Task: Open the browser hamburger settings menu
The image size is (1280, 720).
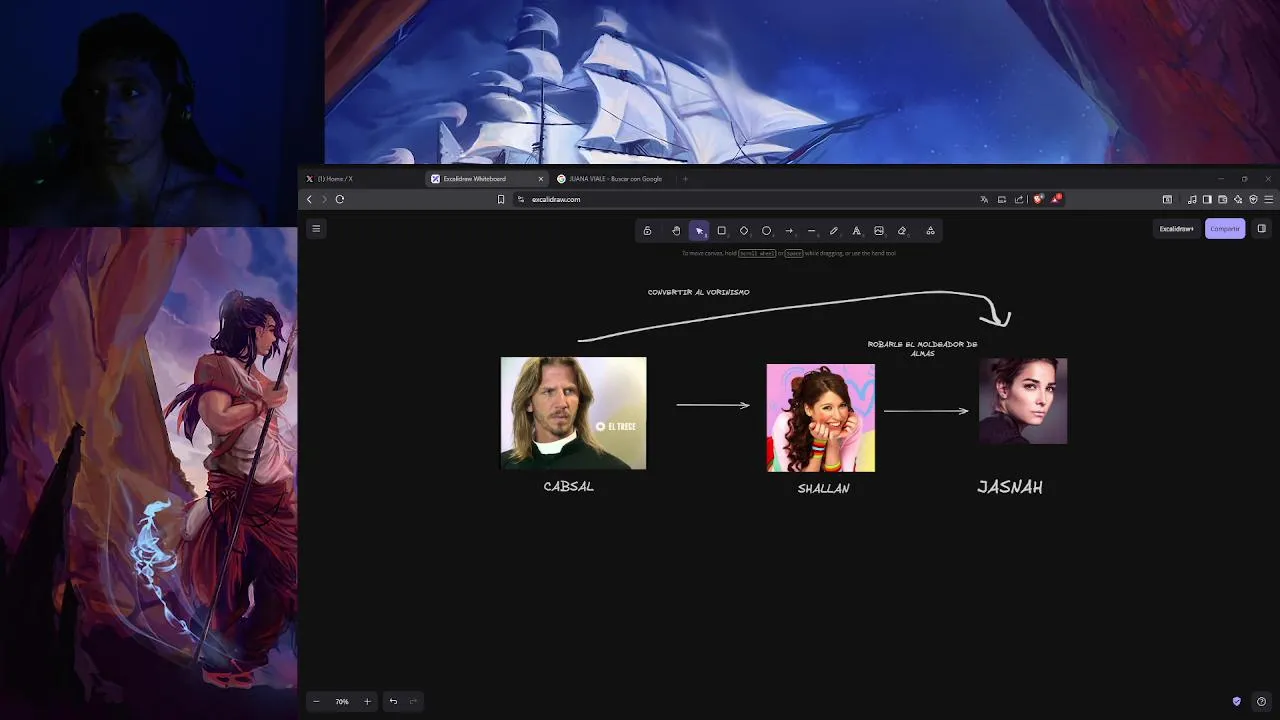Action: 1269,199
